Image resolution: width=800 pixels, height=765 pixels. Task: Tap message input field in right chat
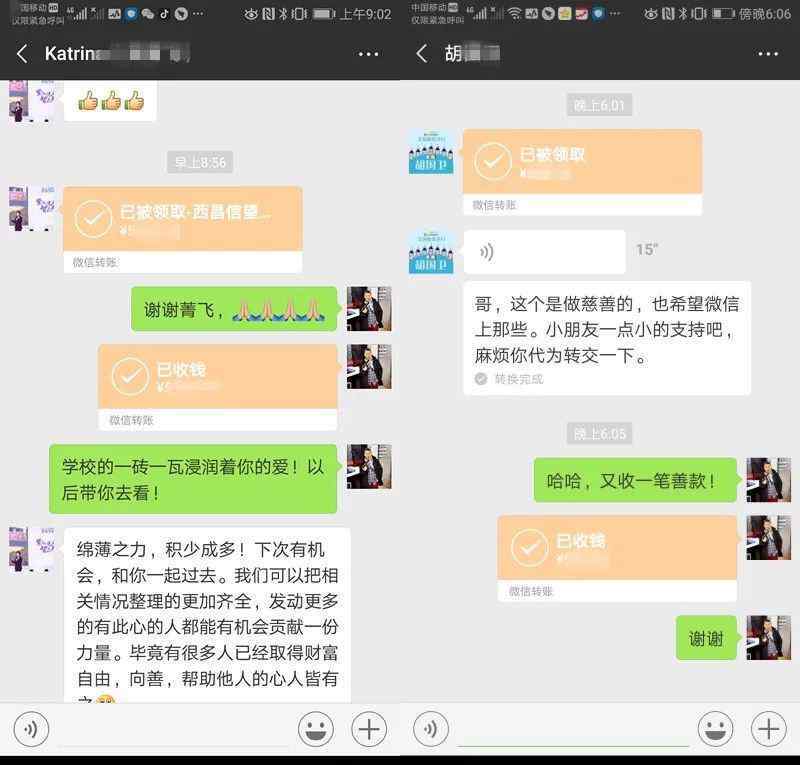(x=572, y=729)
